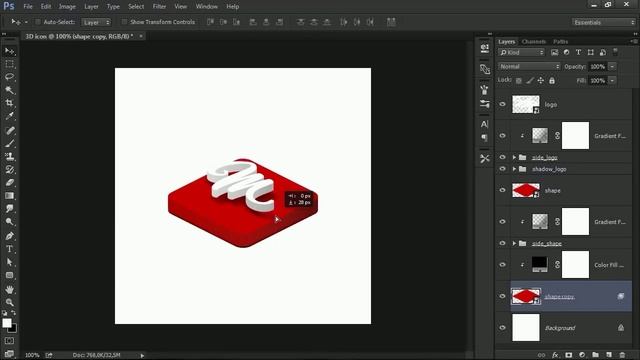Image resolution: width=640 pixels, height=360 pixels.
Task: Filter layers by type layers icon
Action: tap(578, 52)
